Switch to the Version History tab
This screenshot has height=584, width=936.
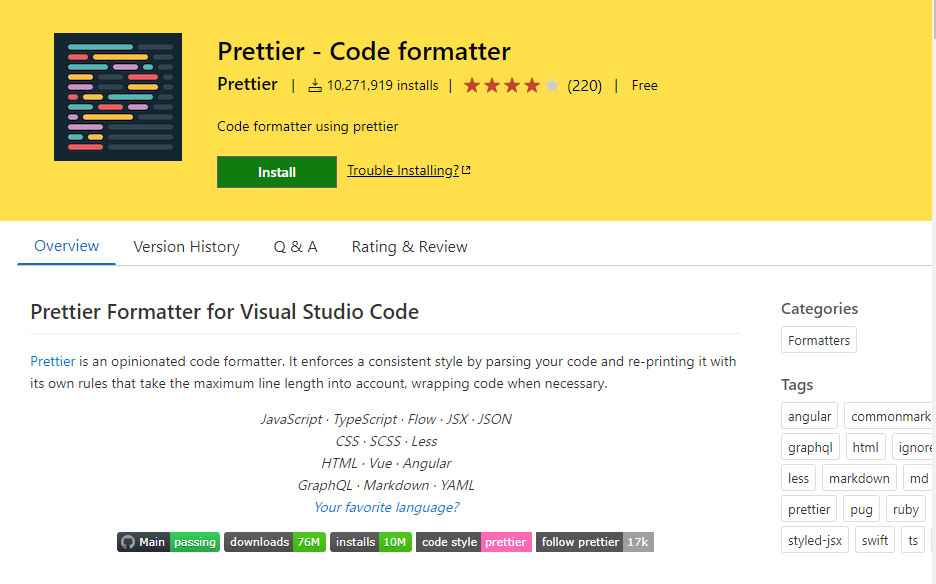[x=186, y=247]
